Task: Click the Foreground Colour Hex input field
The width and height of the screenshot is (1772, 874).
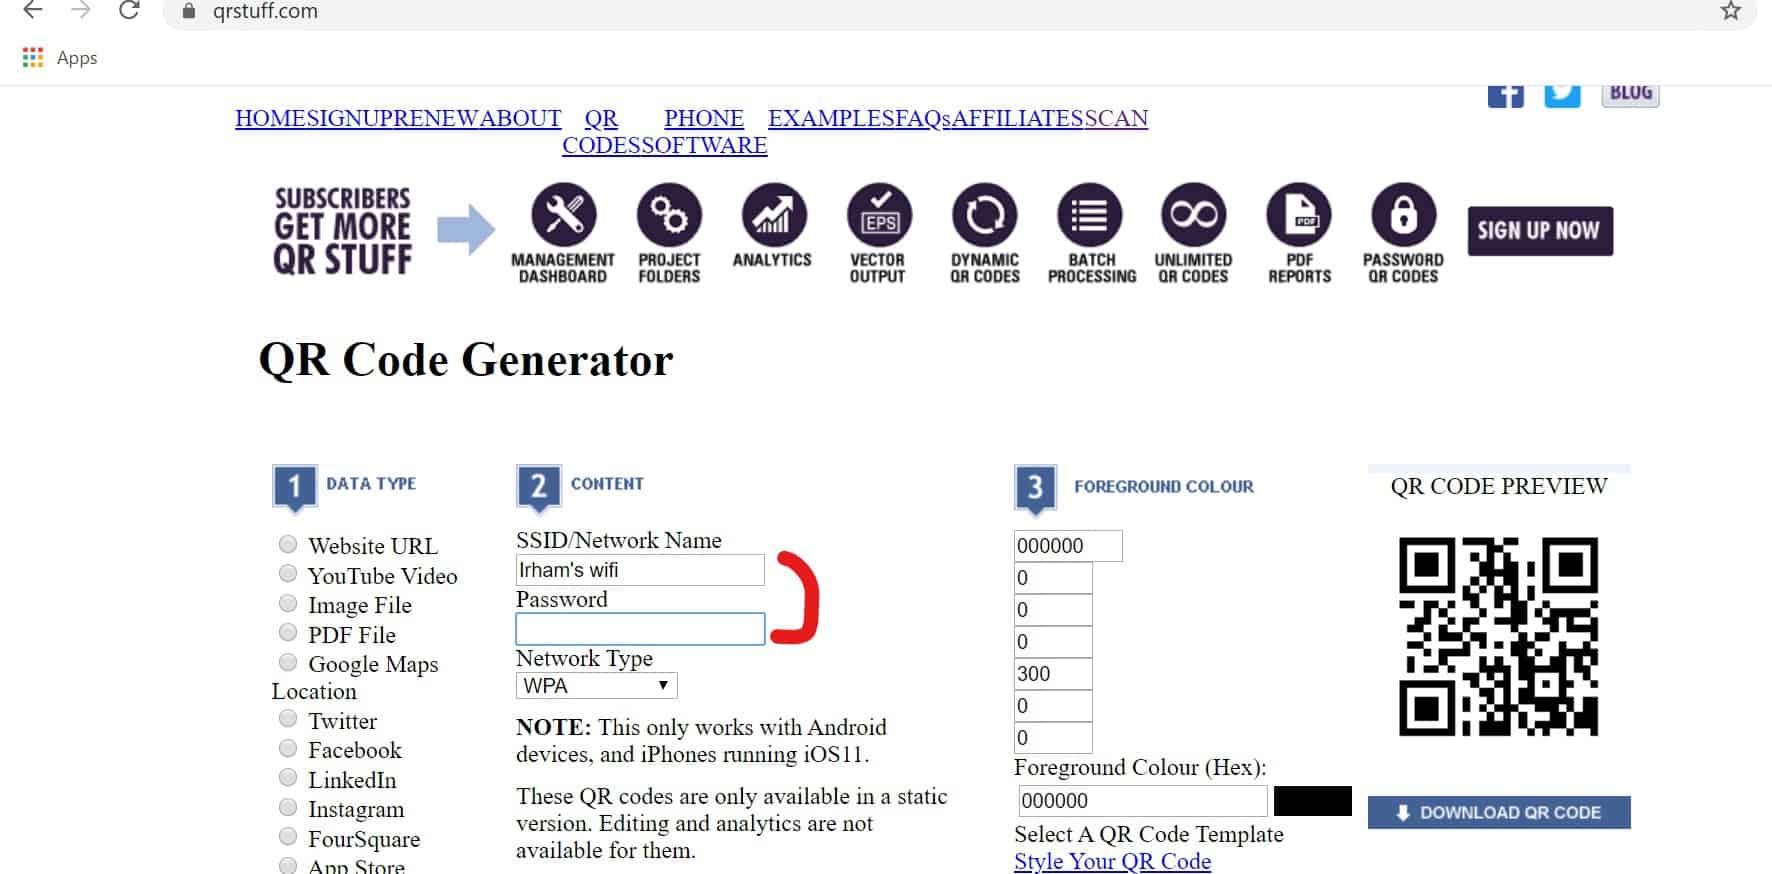Action: click(1142, 801)
